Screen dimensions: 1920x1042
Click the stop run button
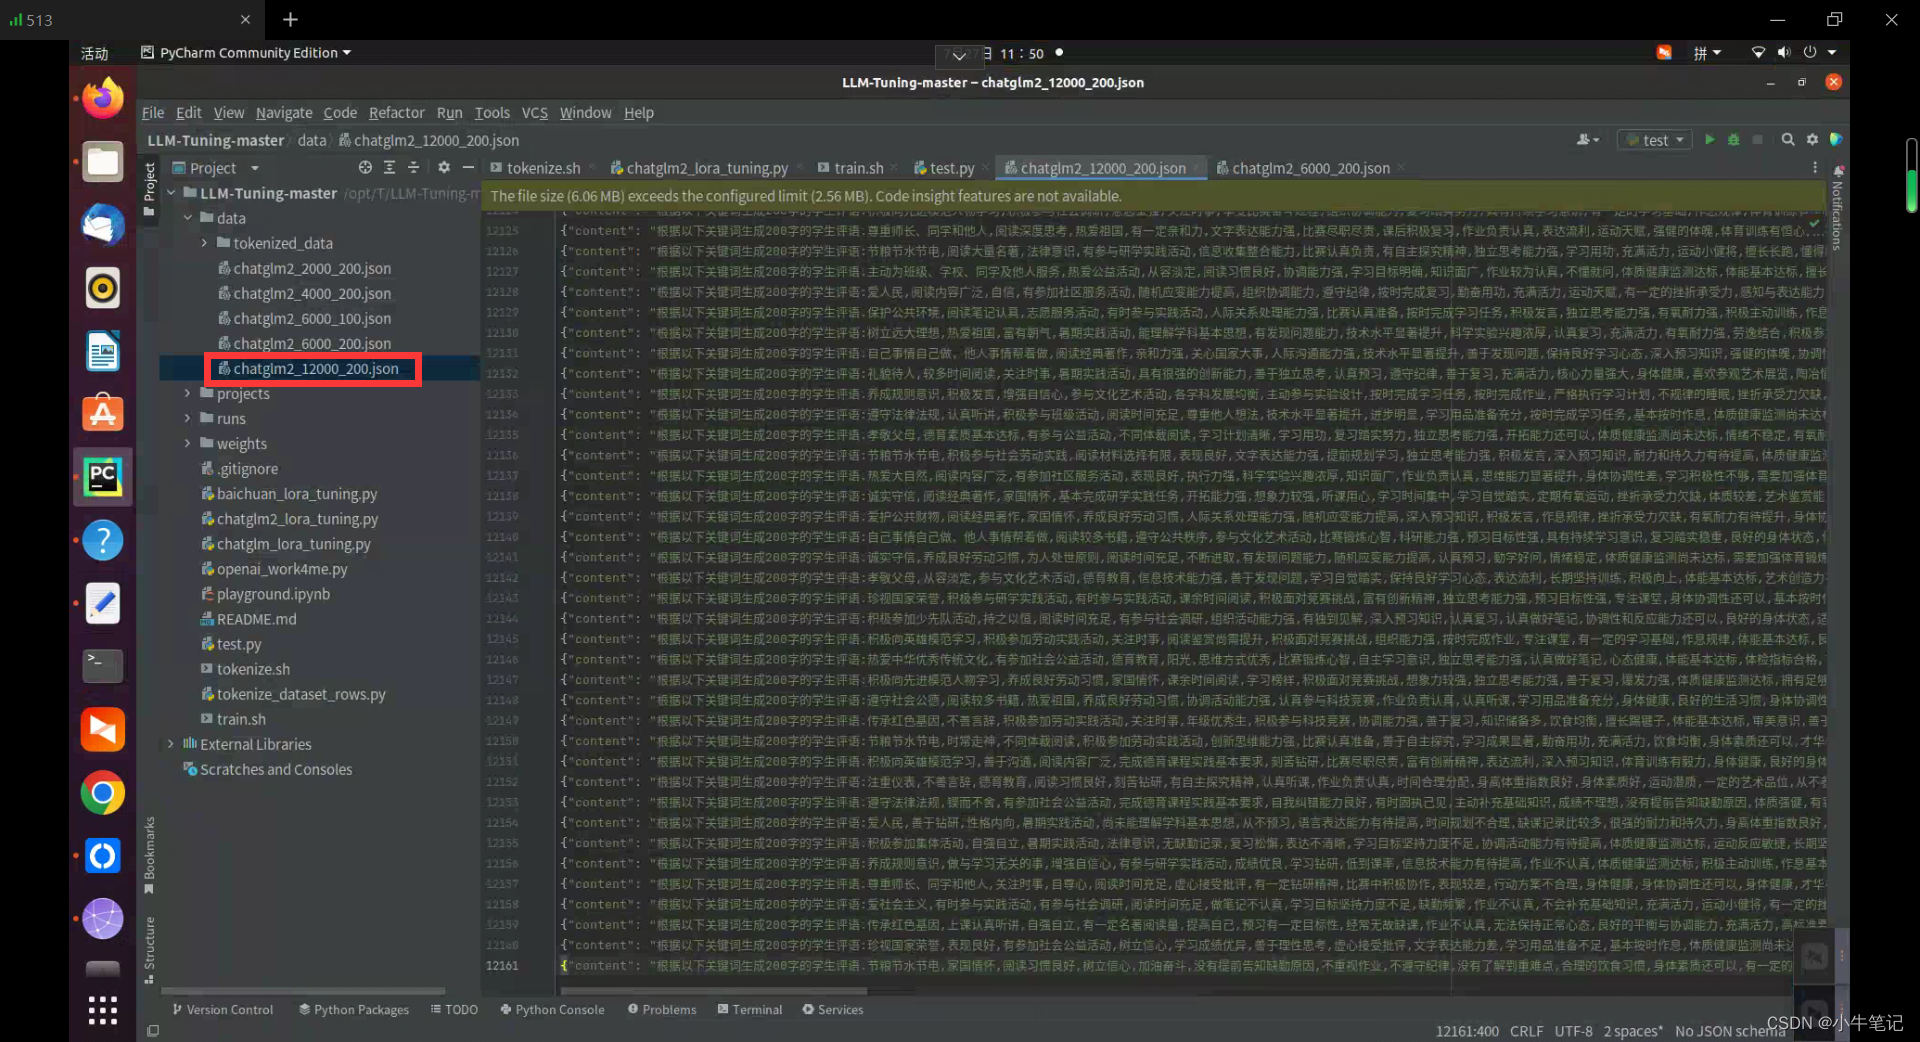pos(1757,140)
